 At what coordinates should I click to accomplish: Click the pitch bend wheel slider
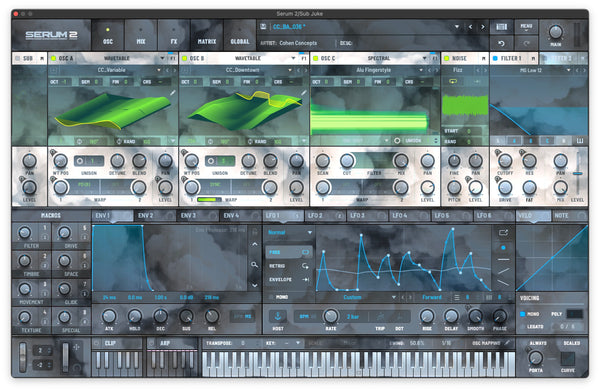23,357
